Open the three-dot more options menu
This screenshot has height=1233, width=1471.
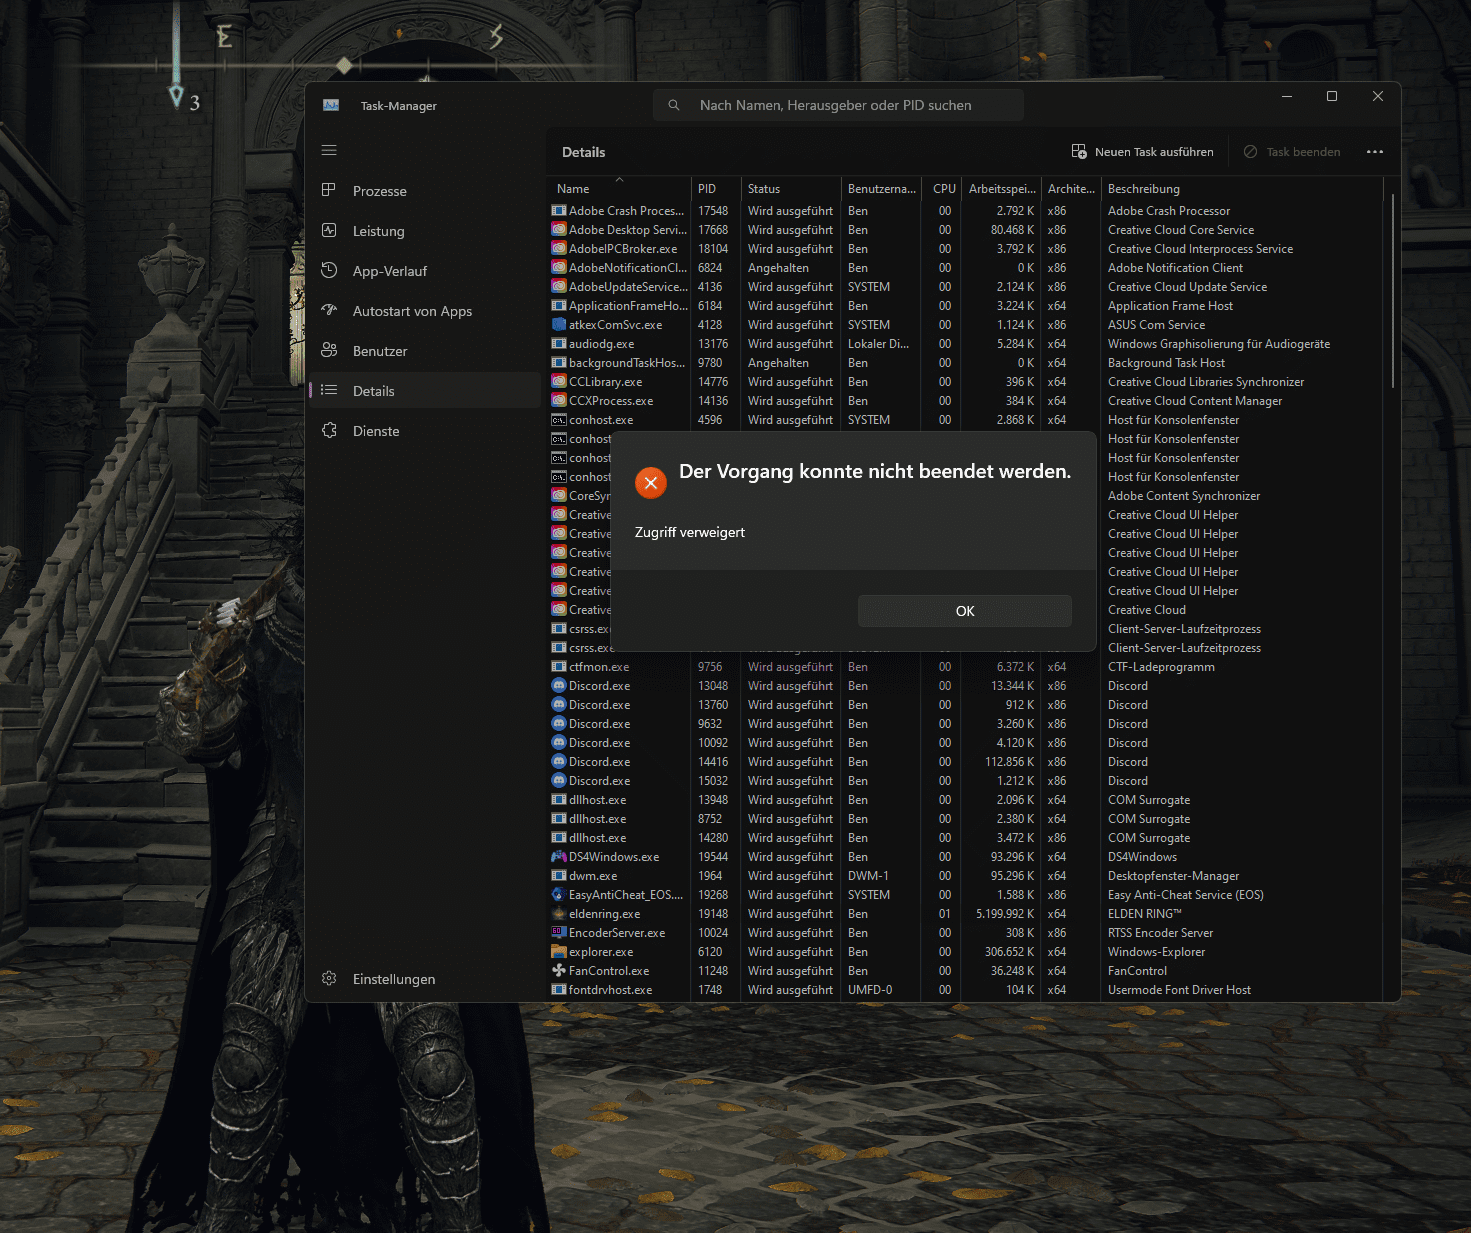[x=1375, y=152]
